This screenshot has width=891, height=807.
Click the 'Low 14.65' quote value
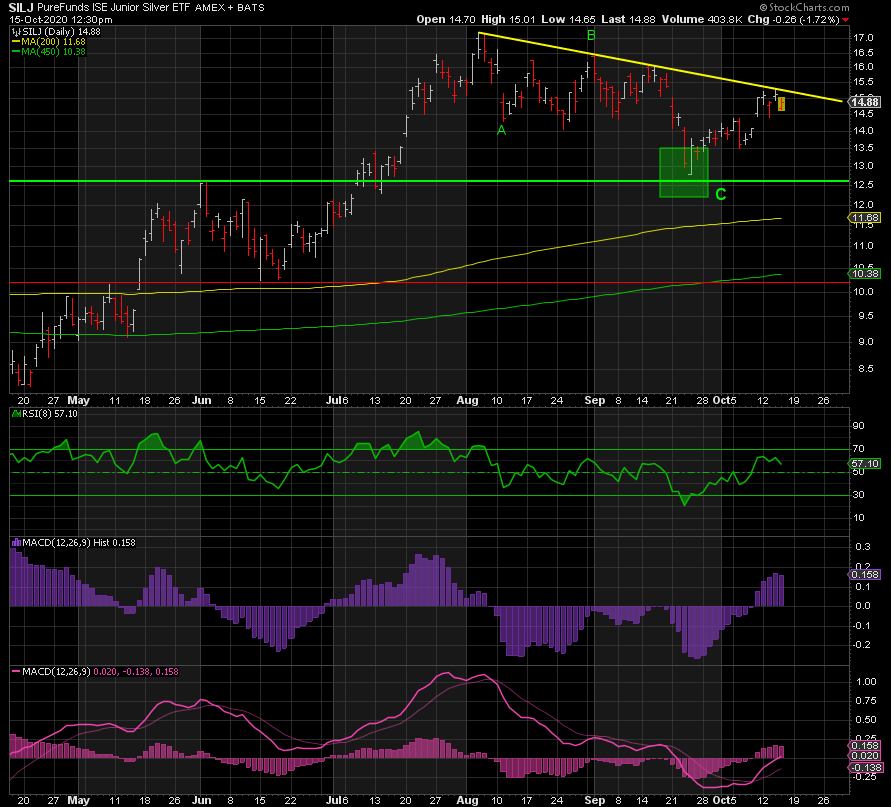click(x=568, y=19)
